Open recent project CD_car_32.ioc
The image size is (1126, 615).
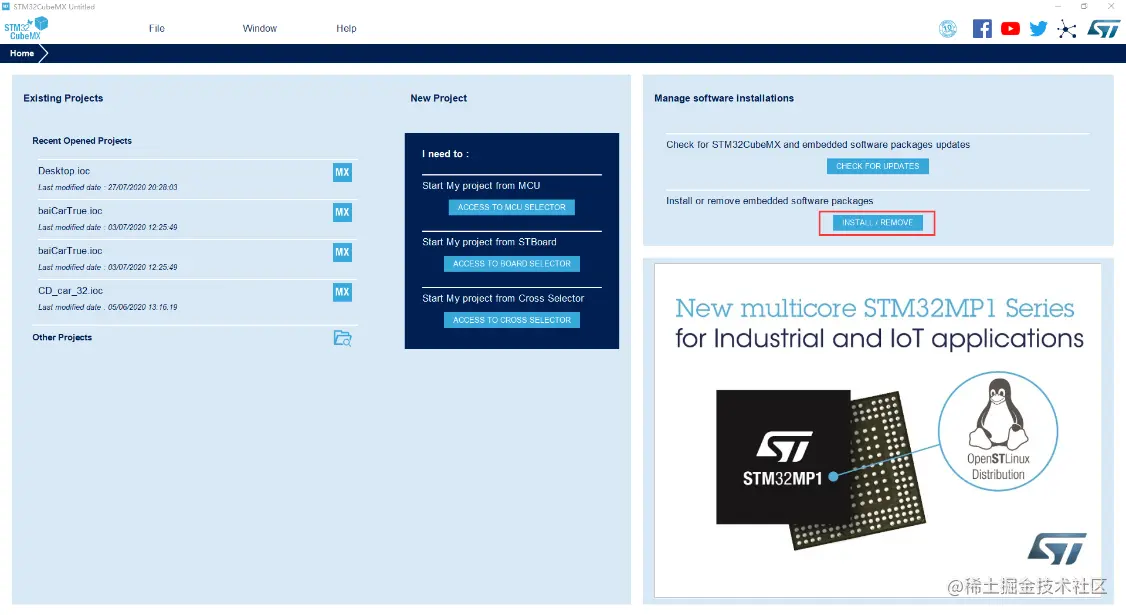click(x=70, y=291)
